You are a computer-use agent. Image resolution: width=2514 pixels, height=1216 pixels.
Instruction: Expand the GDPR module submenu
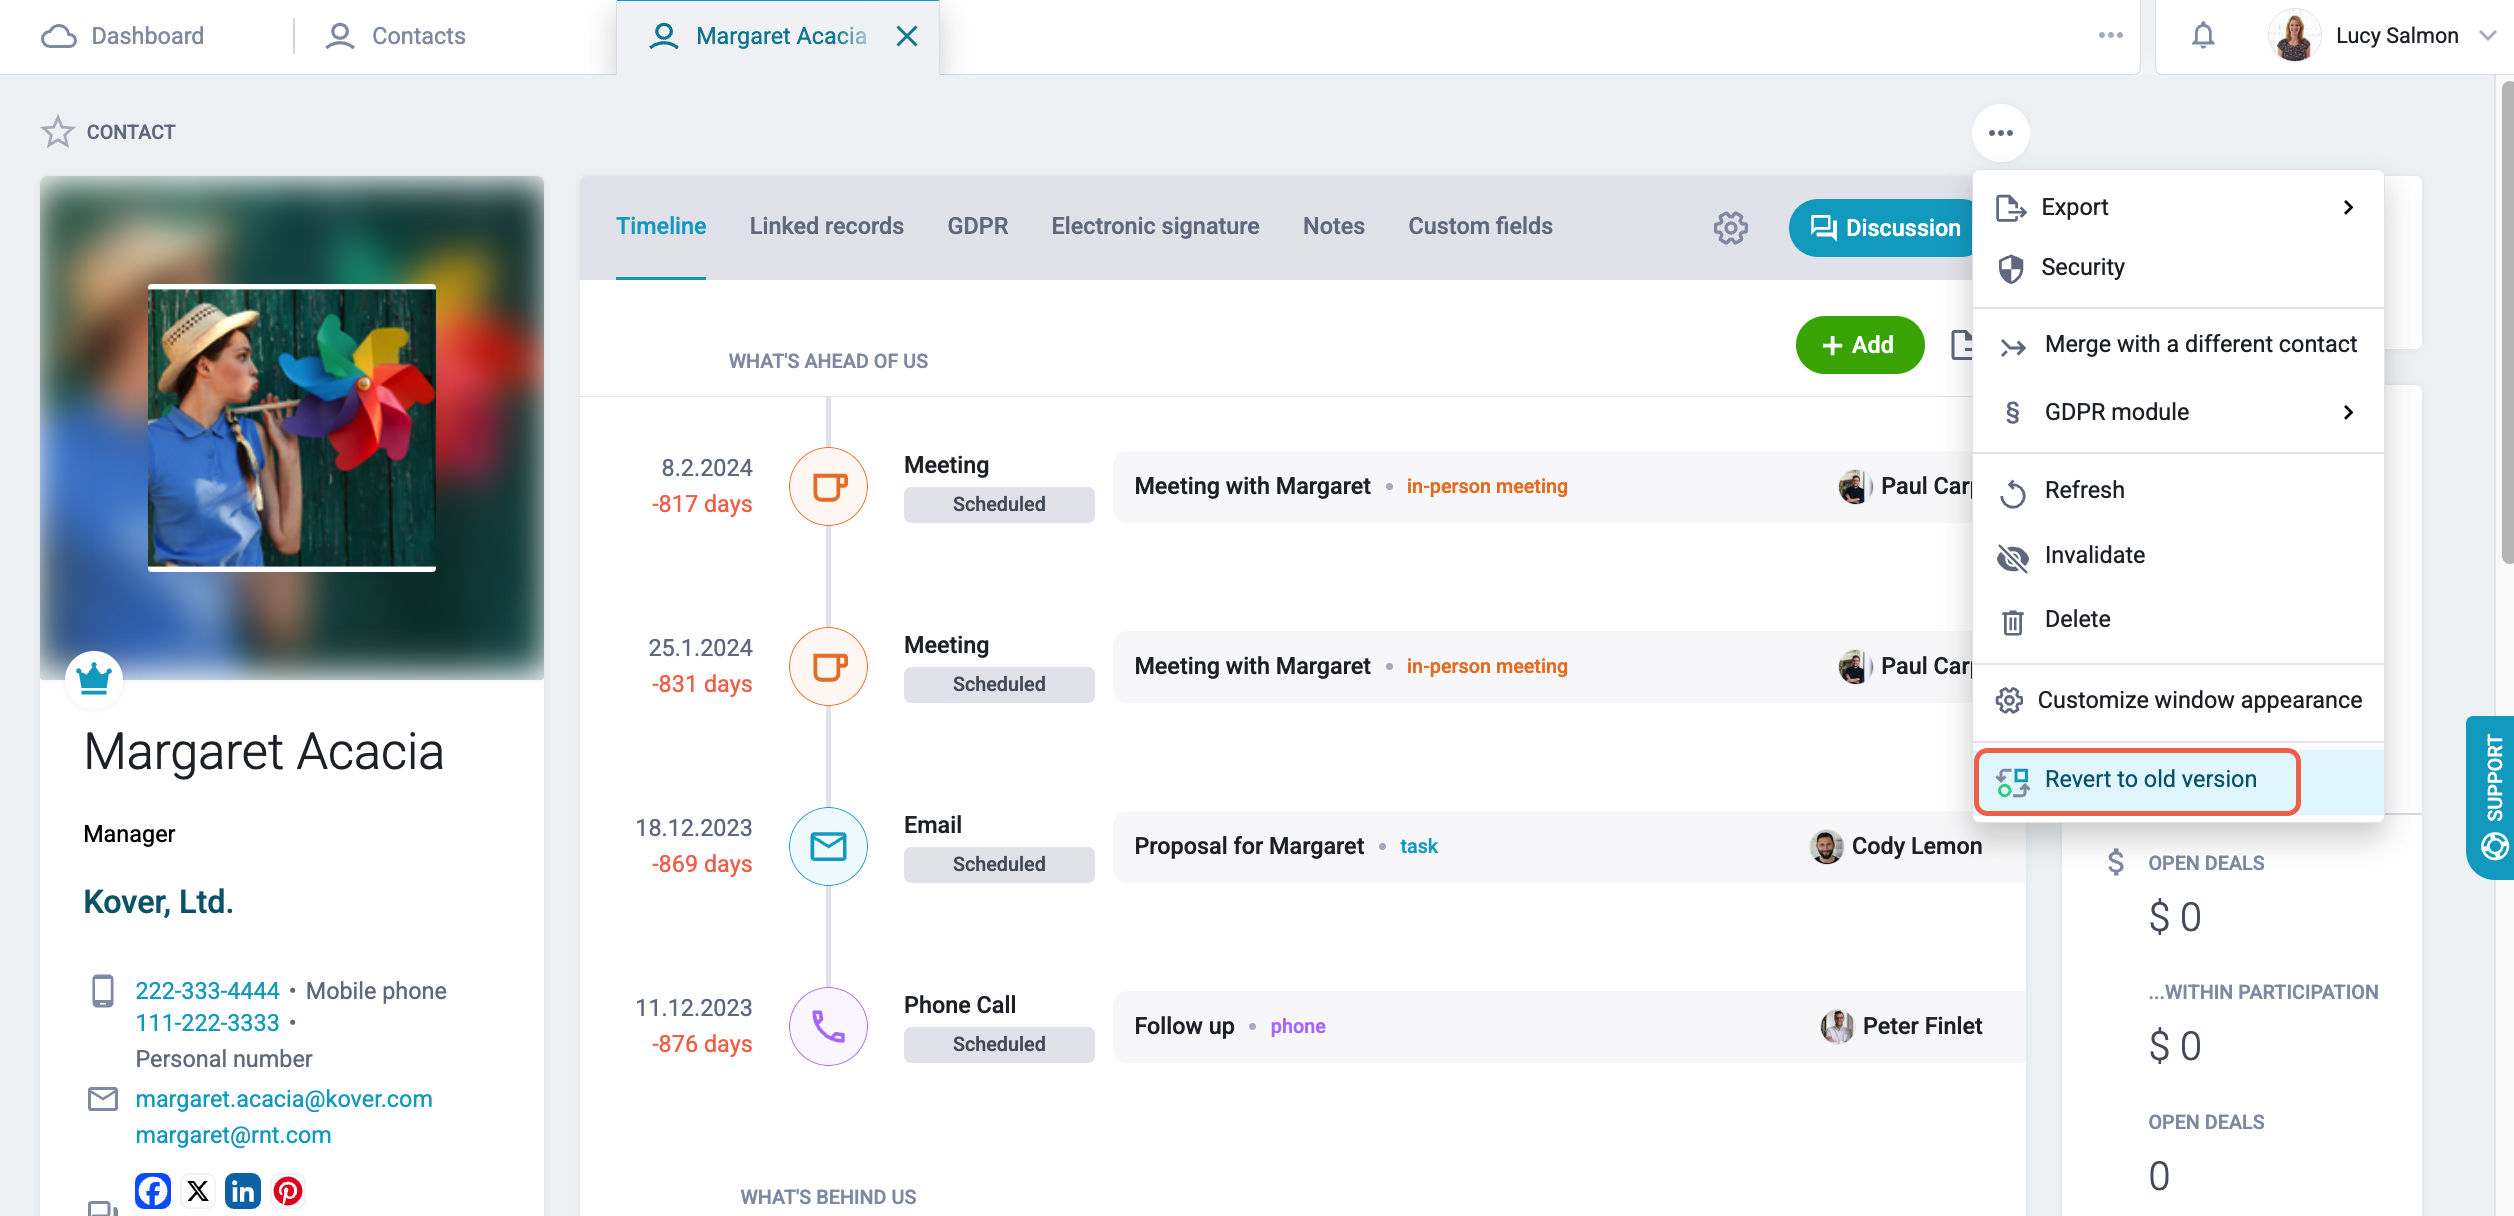2178,412
